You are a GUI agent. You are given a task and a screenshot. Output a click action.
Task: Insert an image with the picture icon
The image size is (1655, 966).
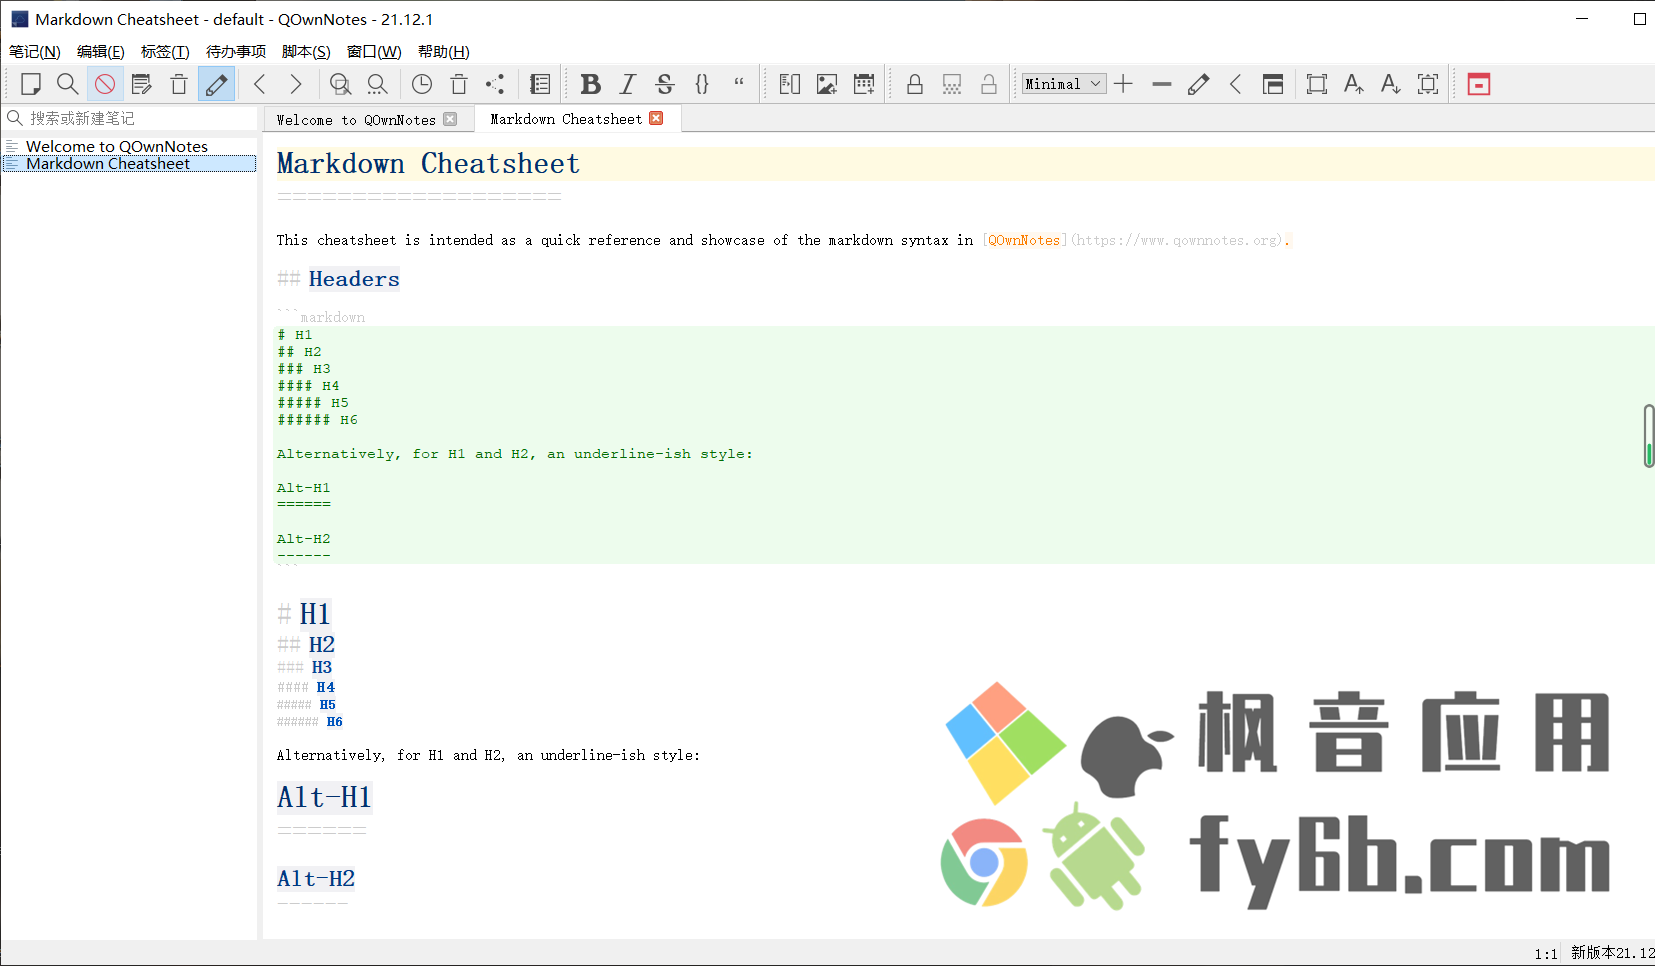tap(827, 84)
